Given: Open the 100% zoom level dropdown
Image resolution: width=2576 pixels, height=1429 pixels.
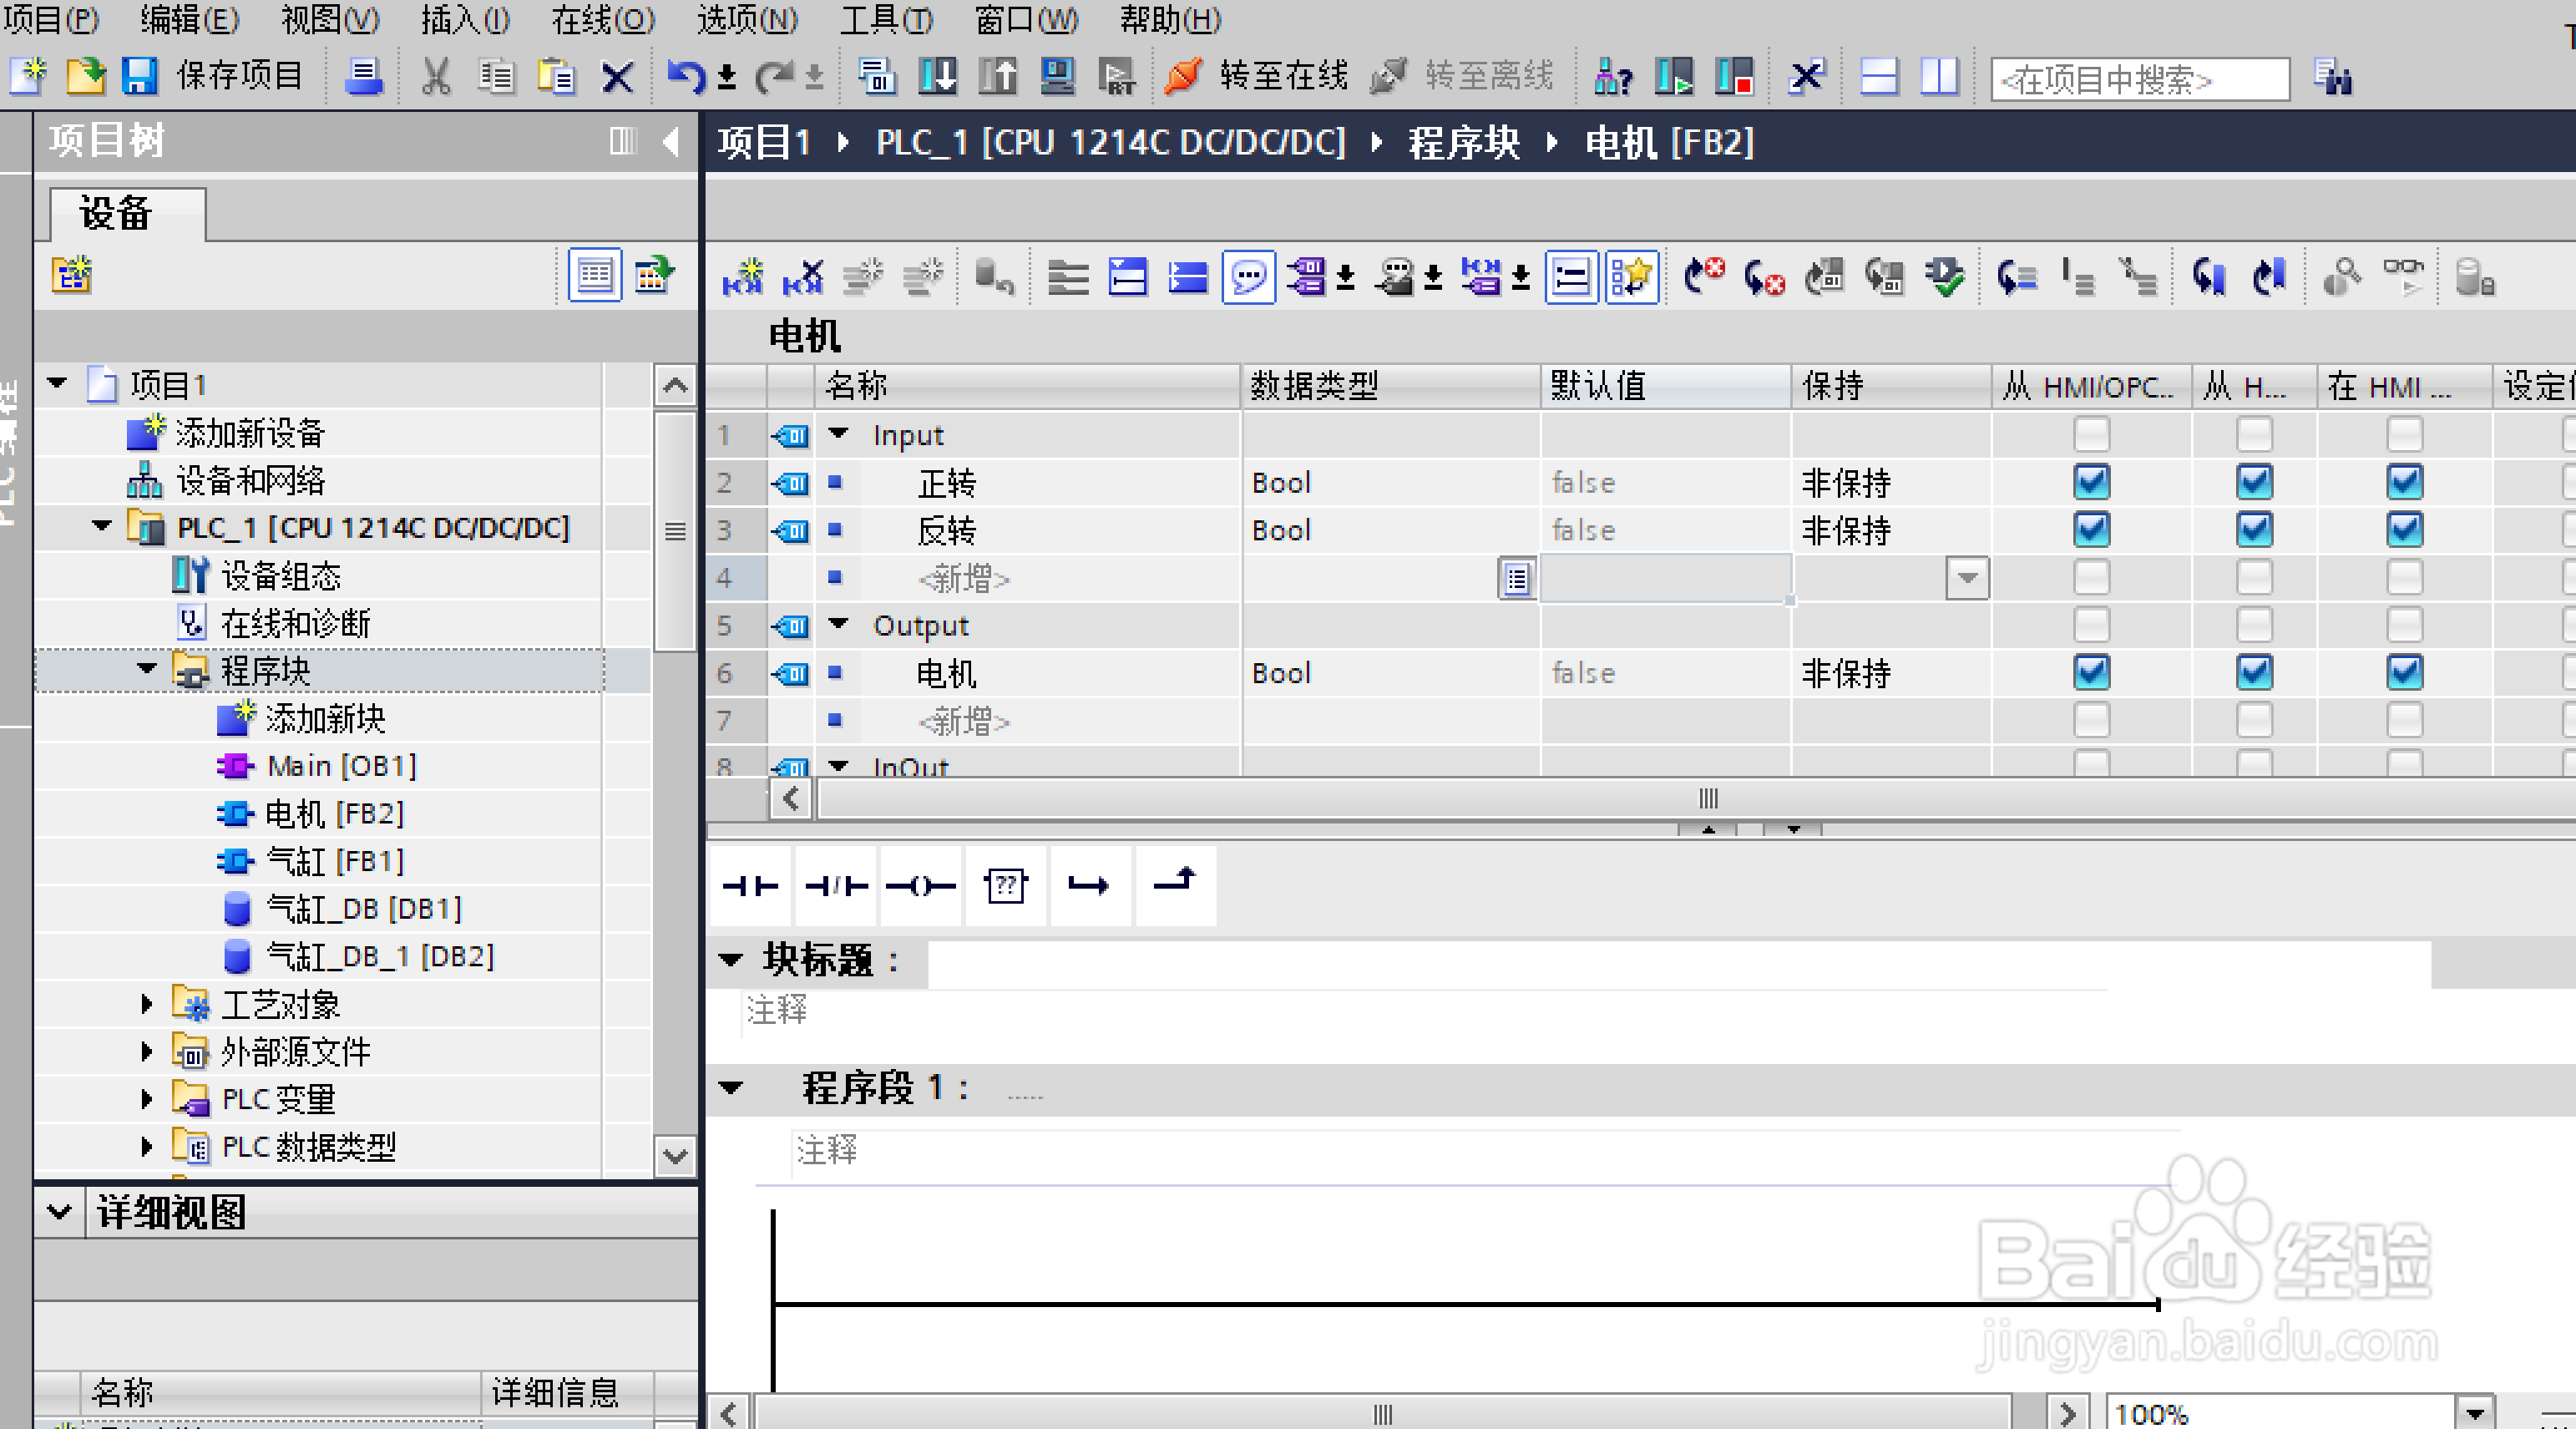Looking at the screenshot, I should click(x=2474, y=1413).
